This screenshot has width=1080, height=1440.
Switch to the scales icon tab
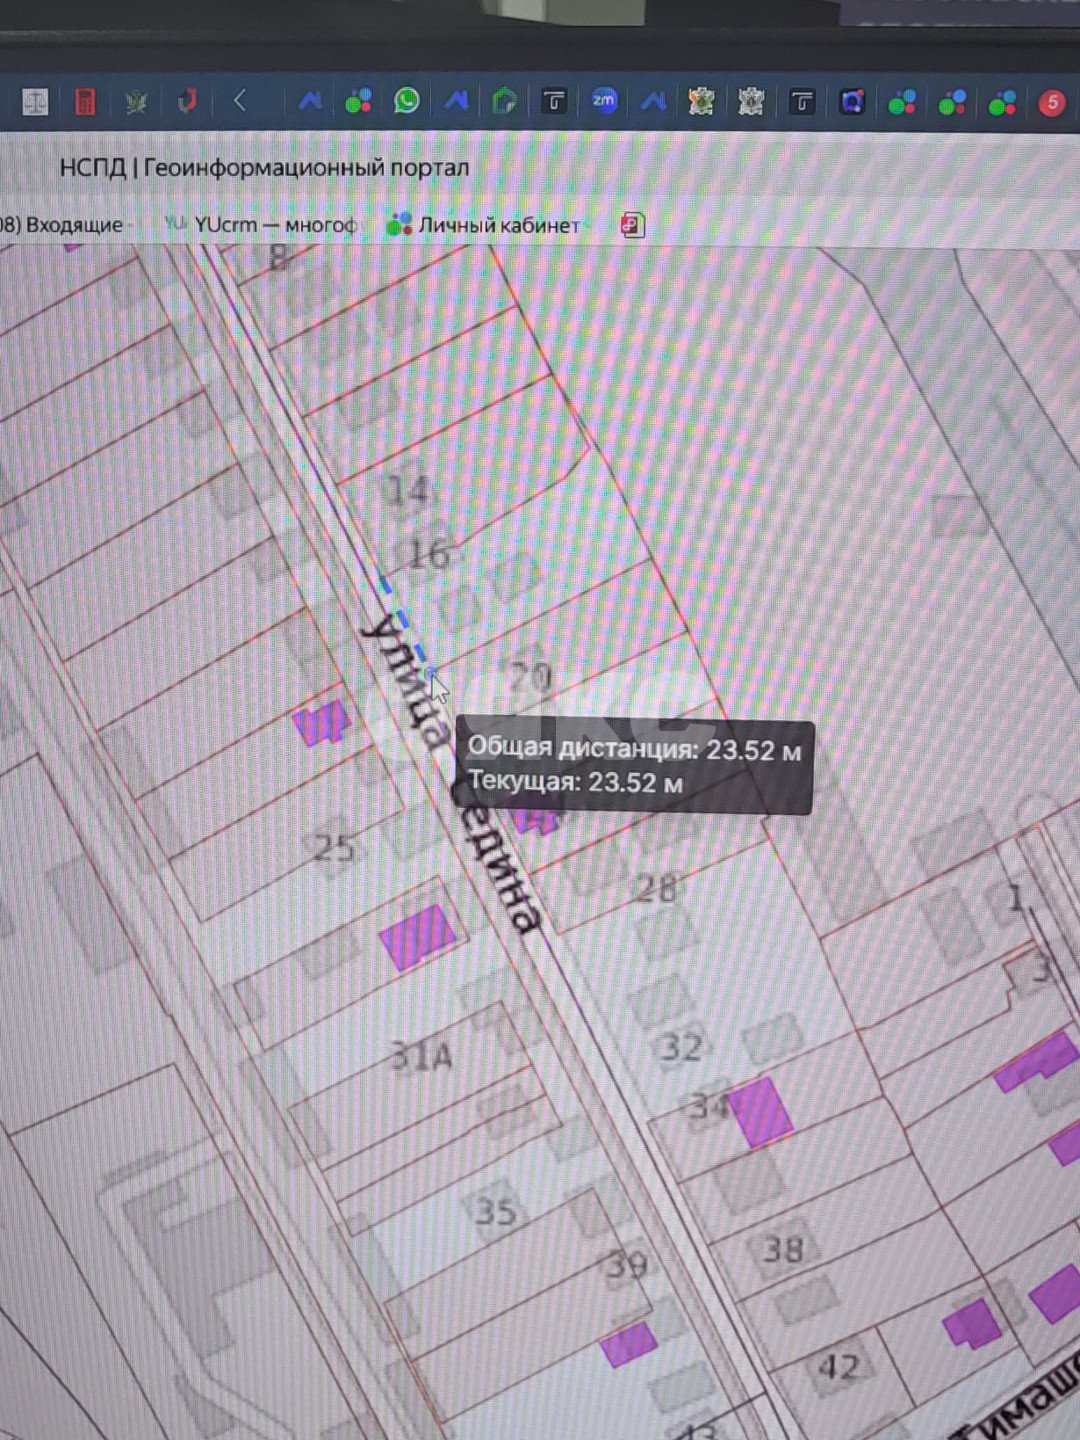(35, 102)
